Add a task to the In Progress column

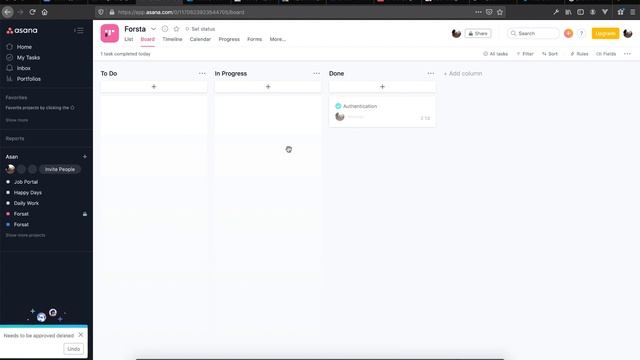coord(268,87)
